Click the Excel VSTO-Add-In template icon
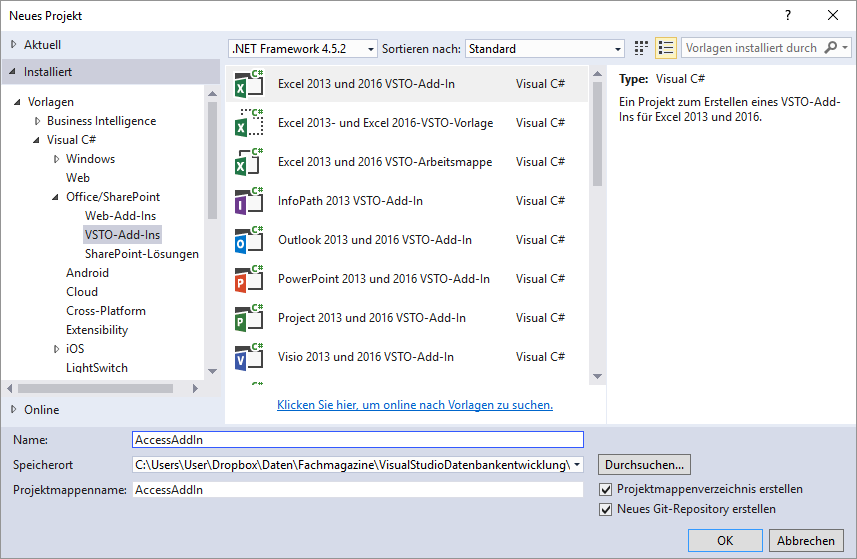 [x=249, y=84]
